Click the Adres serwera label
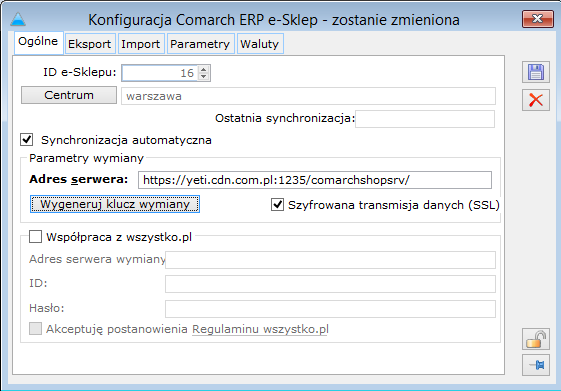Screen dimensions: 561x391 click(x=78, y=179)
